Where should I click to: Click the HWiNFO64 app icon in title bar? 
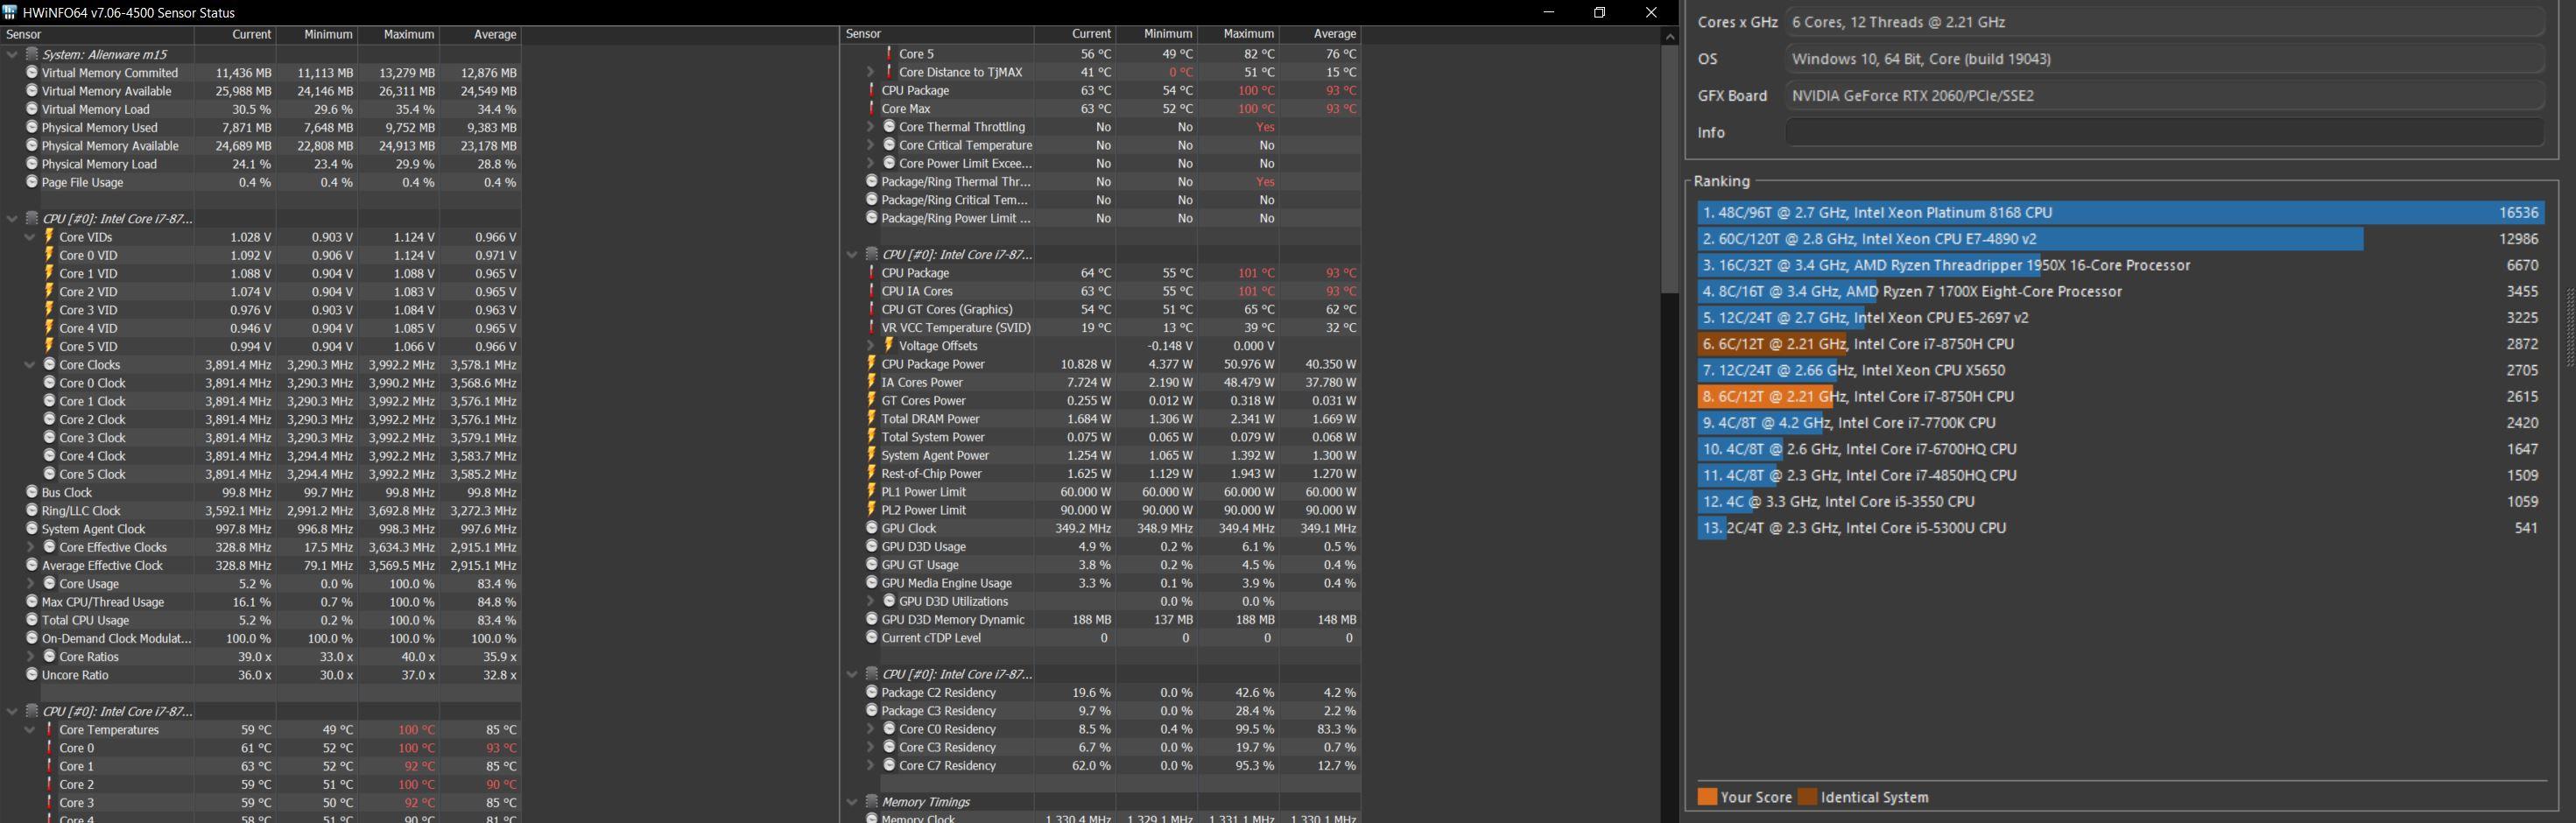pyautogui.click(x=10, y=13)
